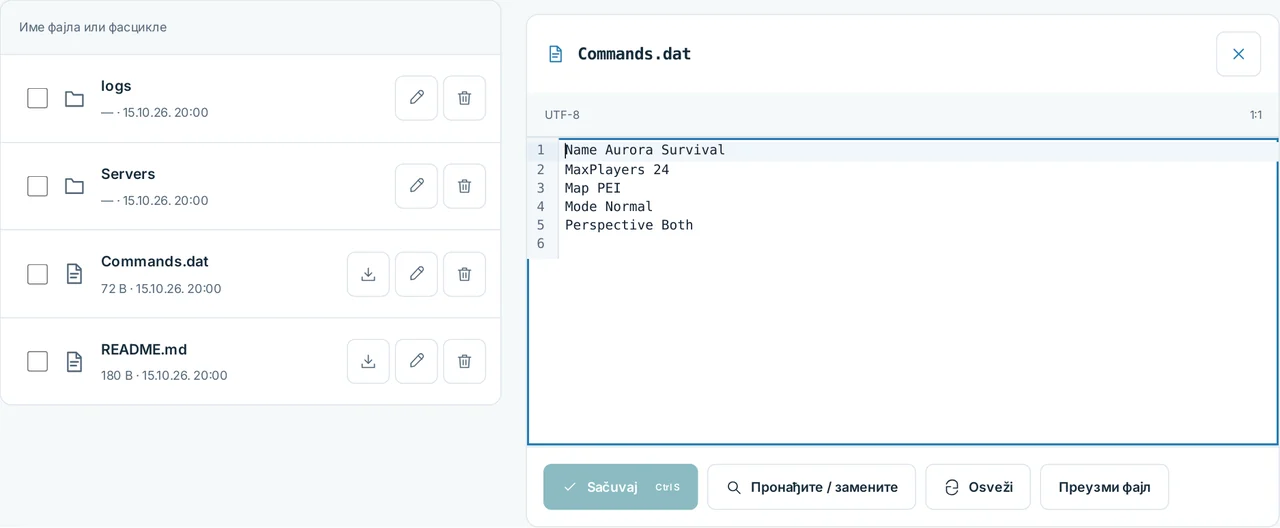Viewport: 1280px width, 528px height.
Task: Click the Commands.dat editor title
Action: coord(634,54)
